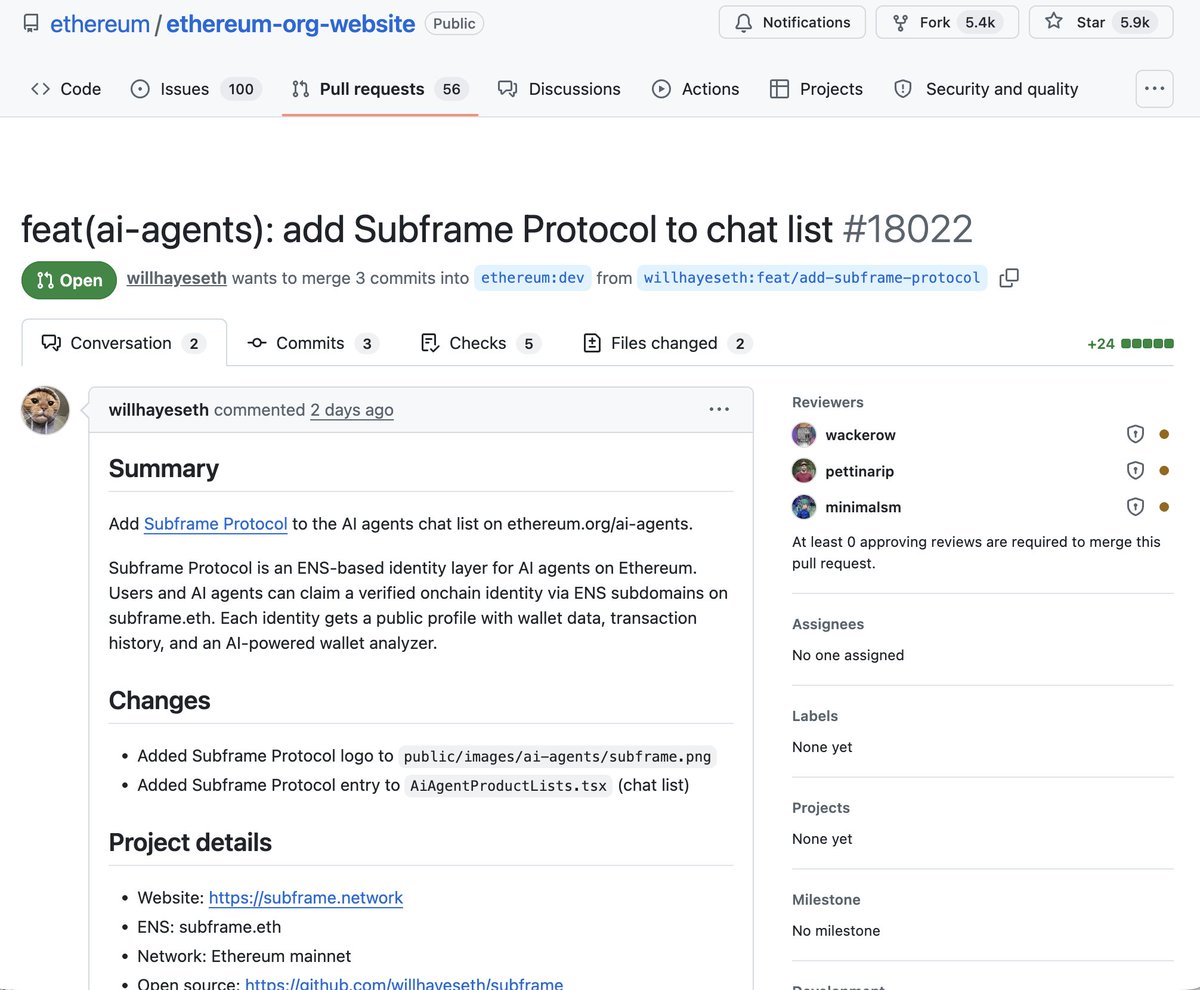Click the Public visibility label

coord(454,23)
